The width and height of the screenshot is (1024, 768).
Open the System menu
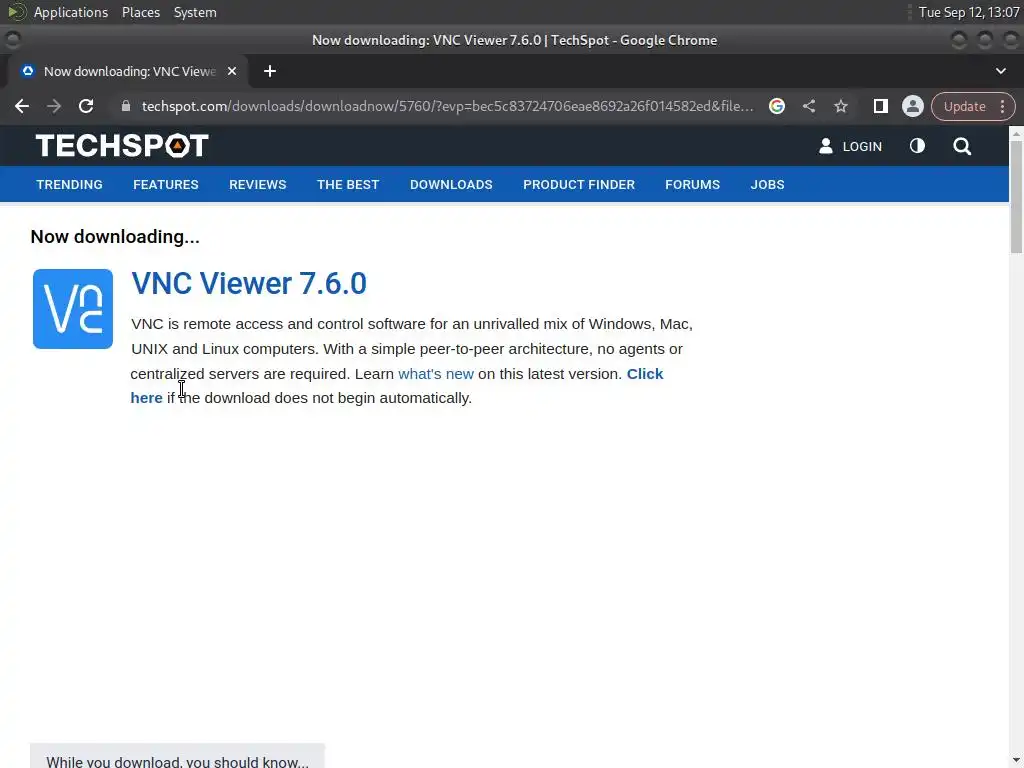[195, 12]
